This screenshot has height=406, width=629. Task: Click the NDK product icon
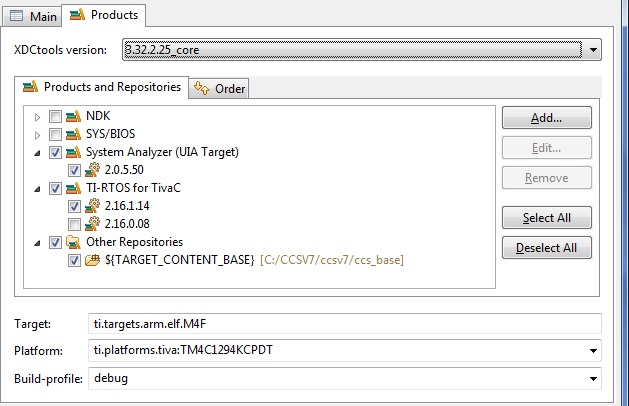pos(73,116)
